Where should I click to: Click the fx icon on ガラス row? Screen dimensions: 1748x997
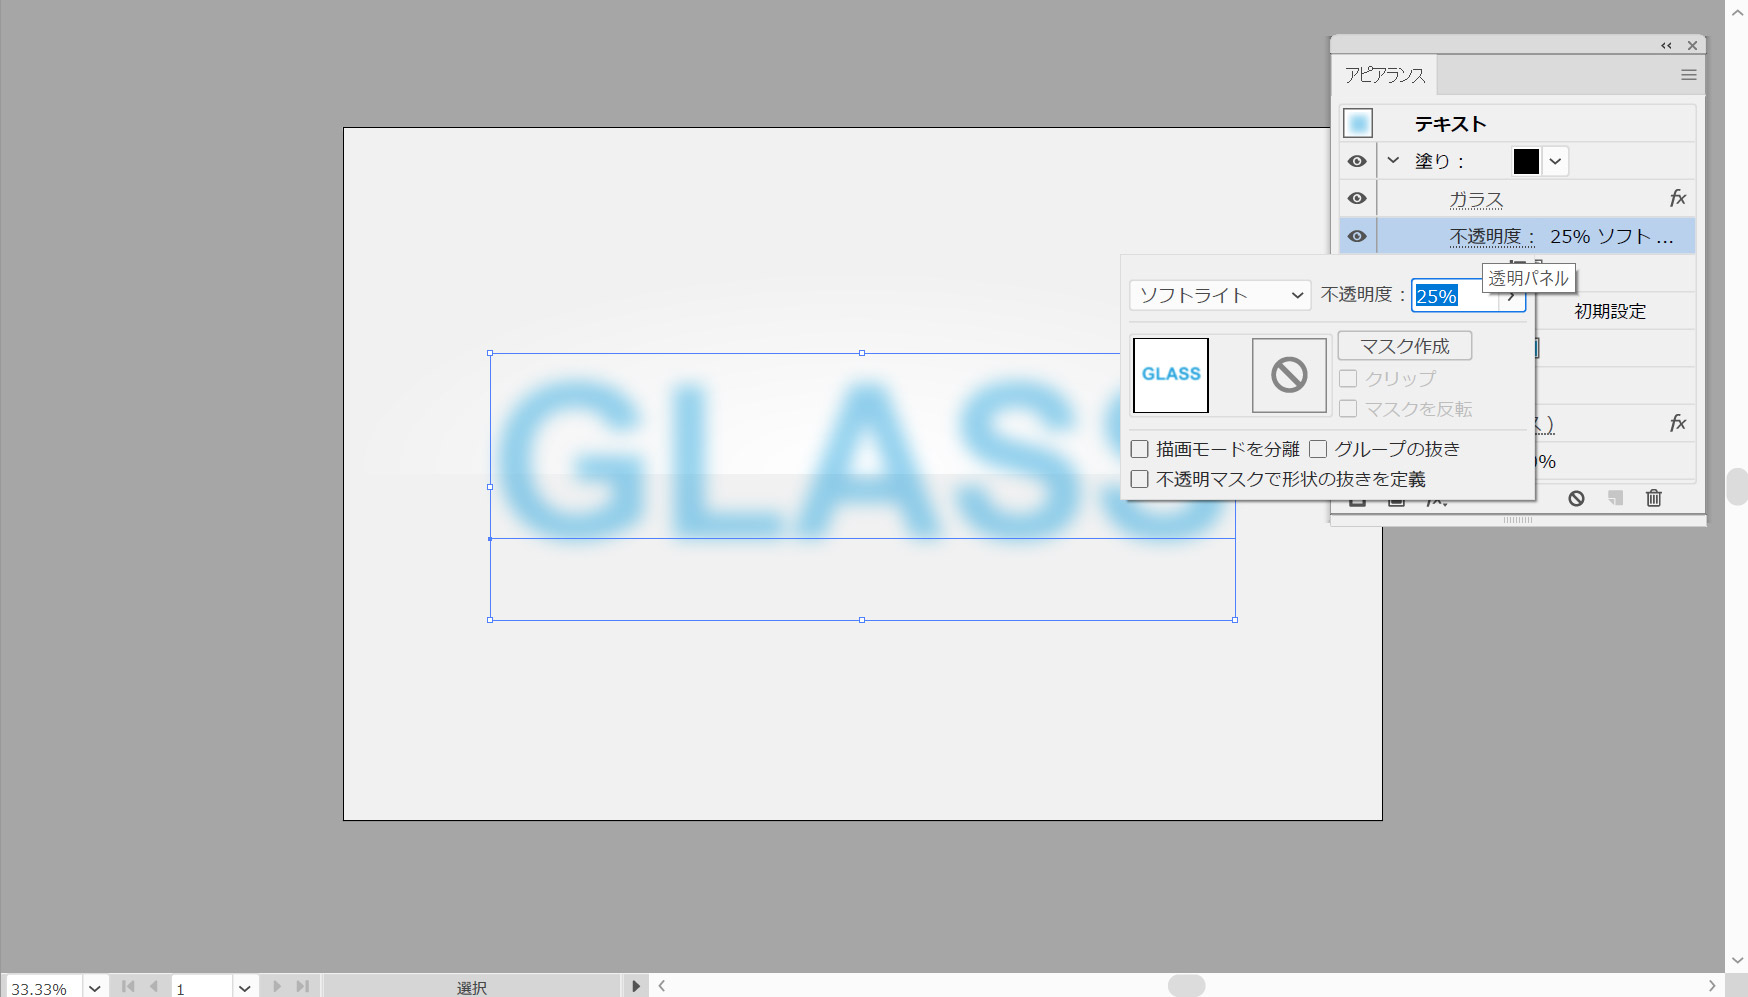pos(1677,199)
